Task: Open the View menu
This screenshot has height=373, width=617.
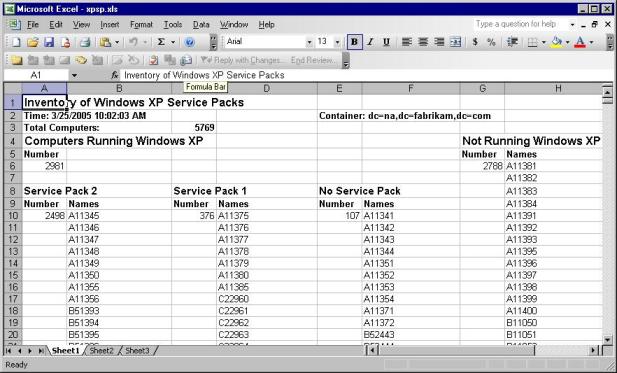Action: [x=81, y=24]
